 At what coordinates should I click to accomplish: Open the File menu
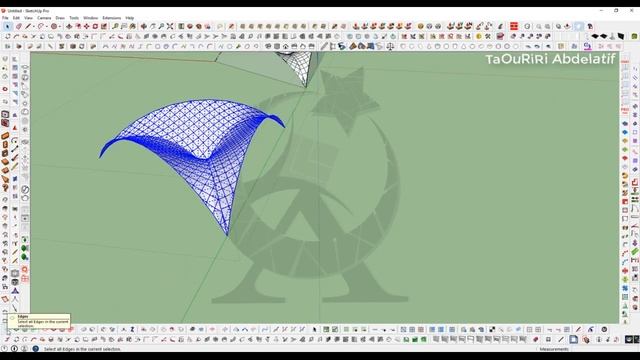tap(5, 18)
